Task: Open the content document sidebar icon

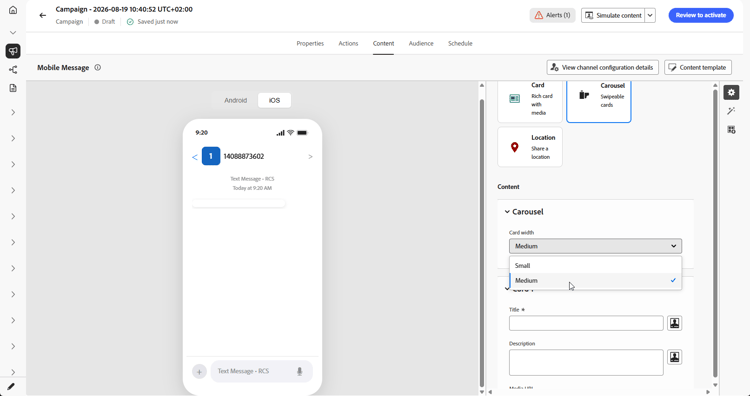Action: [x=13, y=88]
